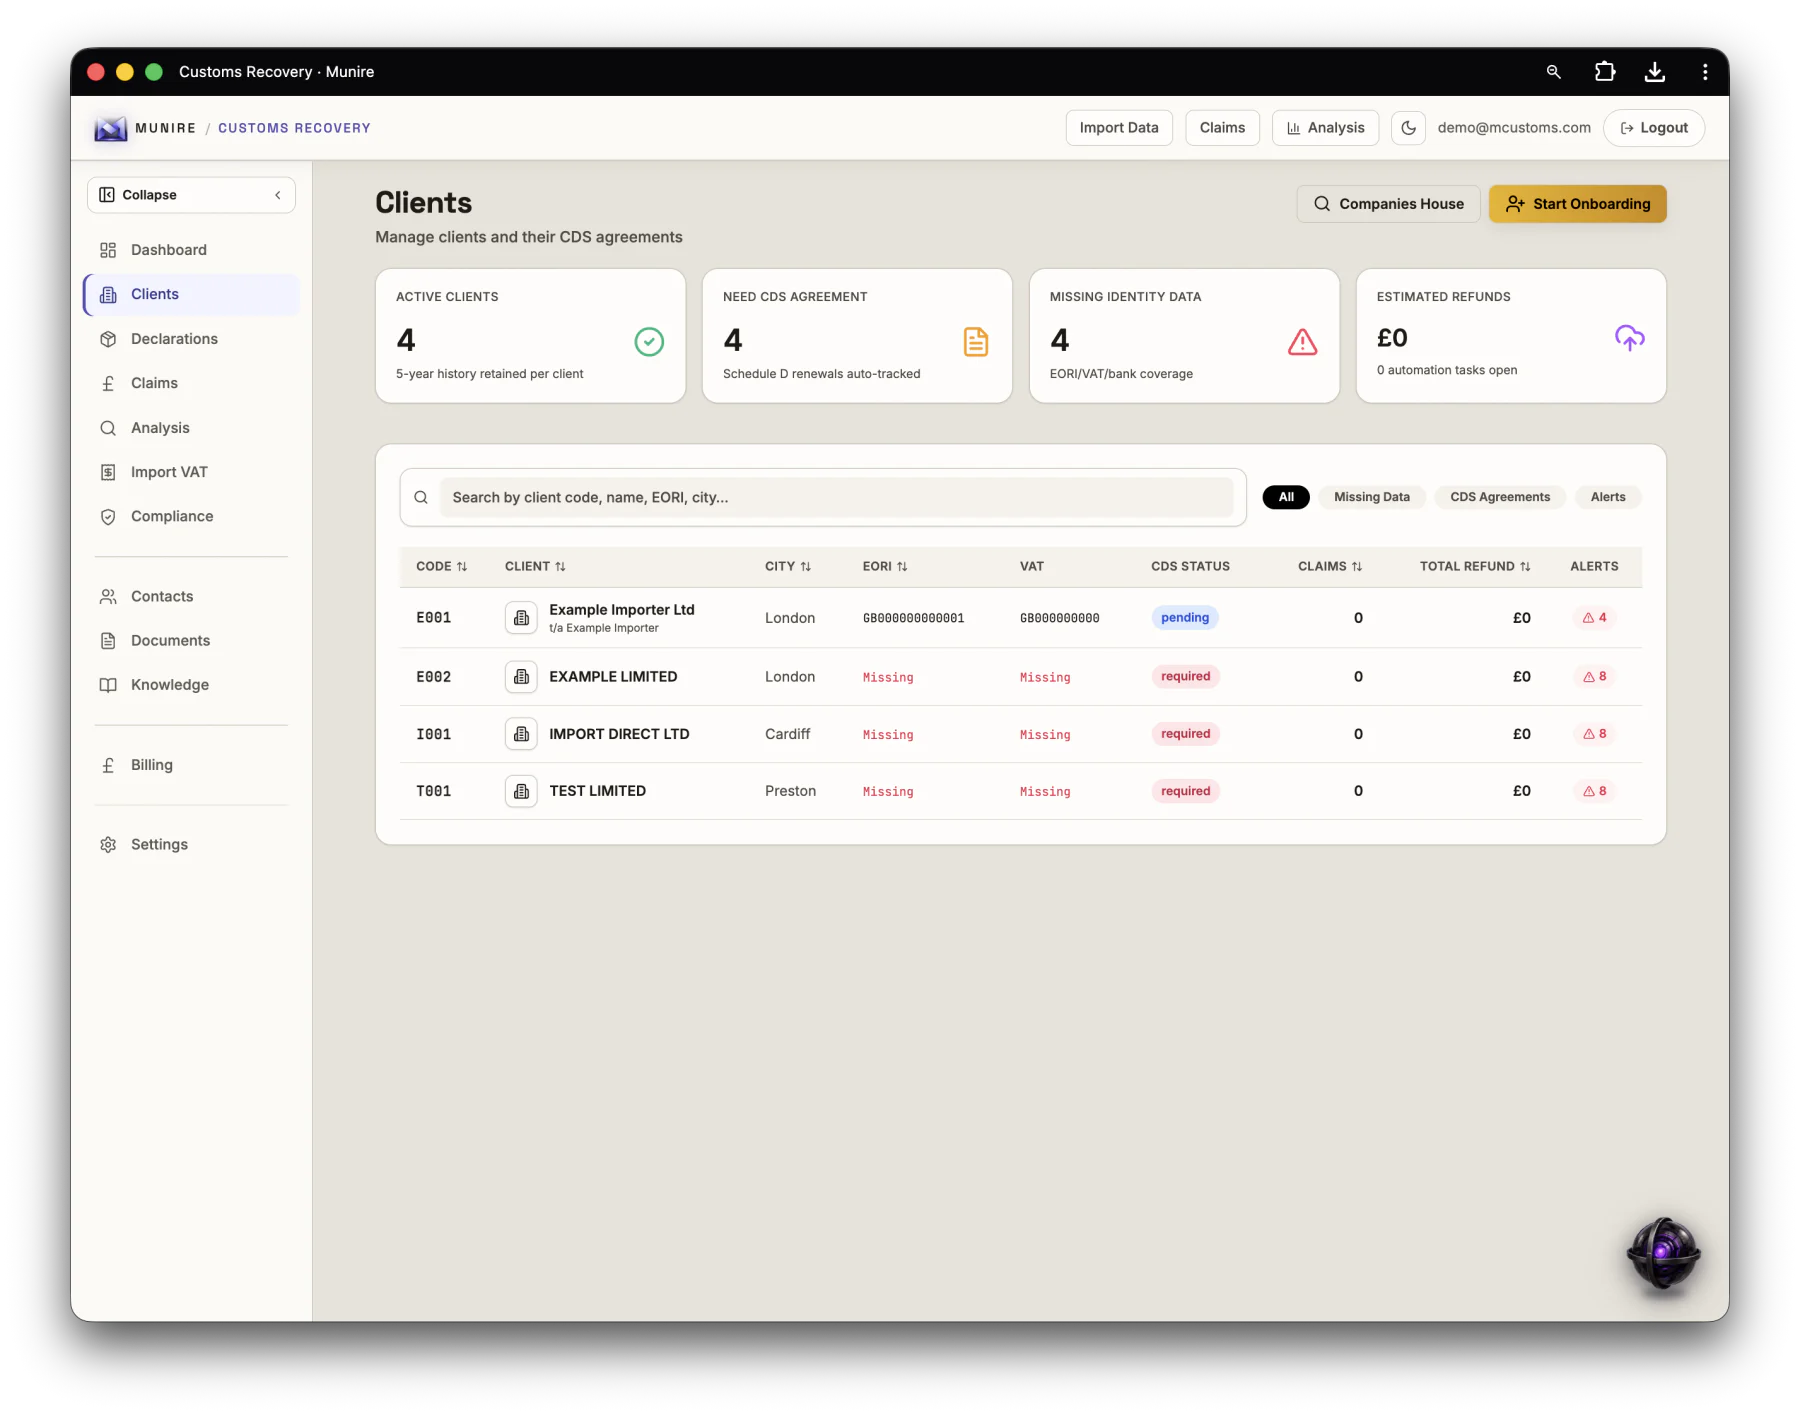Log out of the account
Viewport: 1800px width, 1415px height.
point(1654,128)
